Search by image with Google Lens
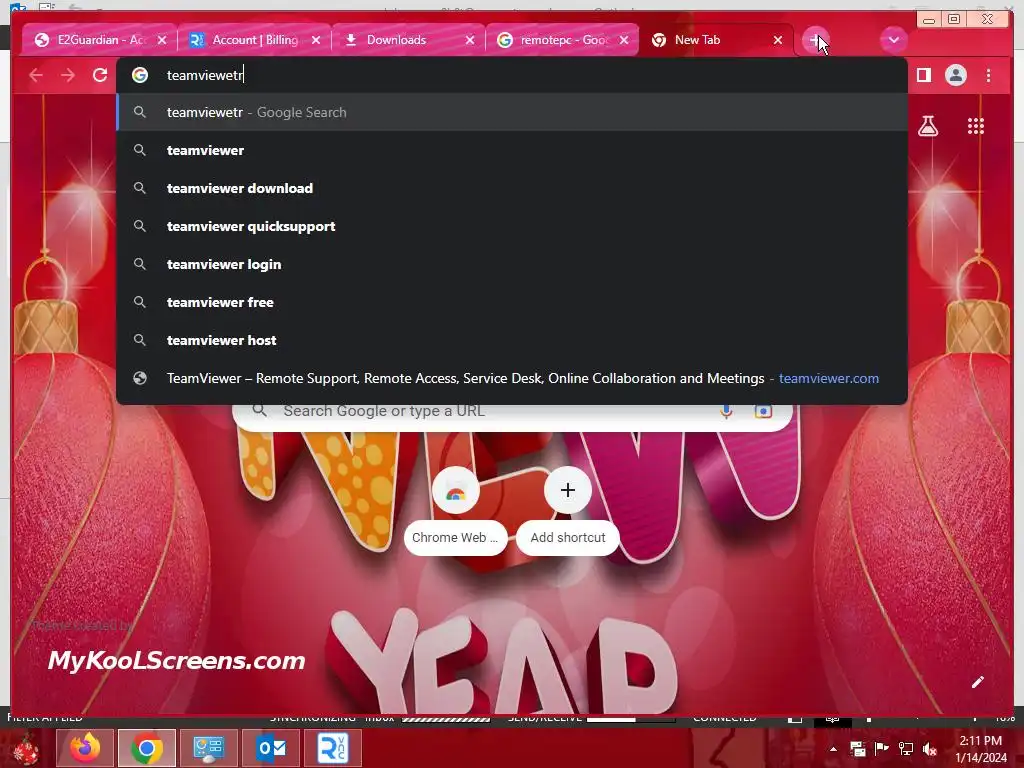1024x768 pixels. point(763,411)
